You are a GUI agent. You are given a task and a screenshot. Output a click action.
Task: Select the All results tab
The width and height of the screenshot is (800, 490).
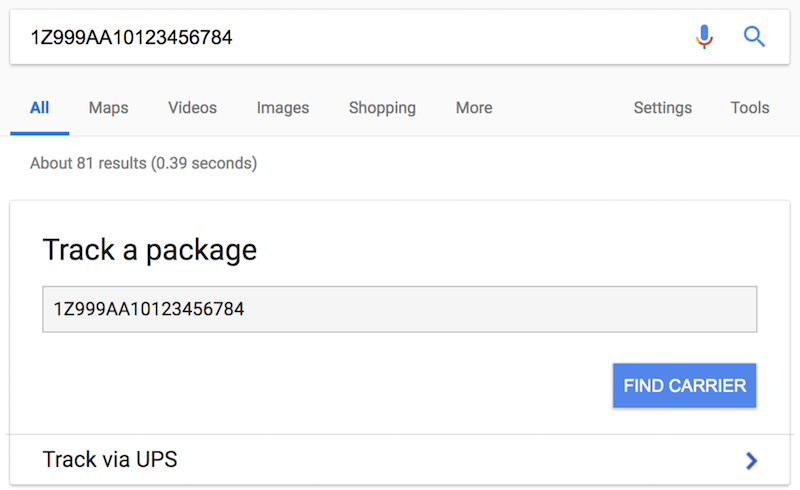tap(39, 108)
